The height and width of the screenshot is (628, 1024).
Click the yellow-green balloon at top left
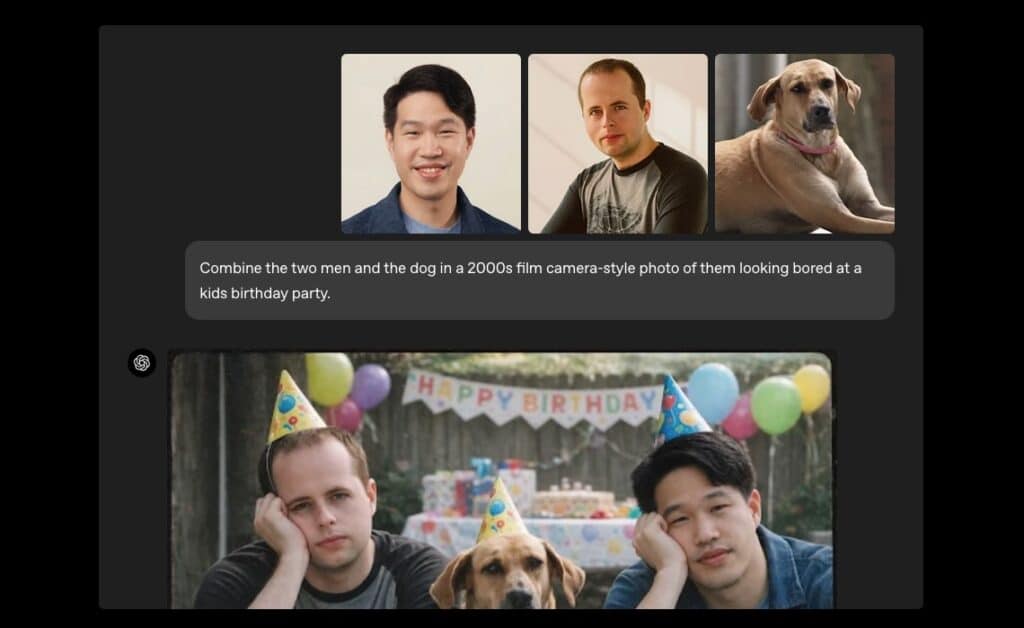pos(330,379)
